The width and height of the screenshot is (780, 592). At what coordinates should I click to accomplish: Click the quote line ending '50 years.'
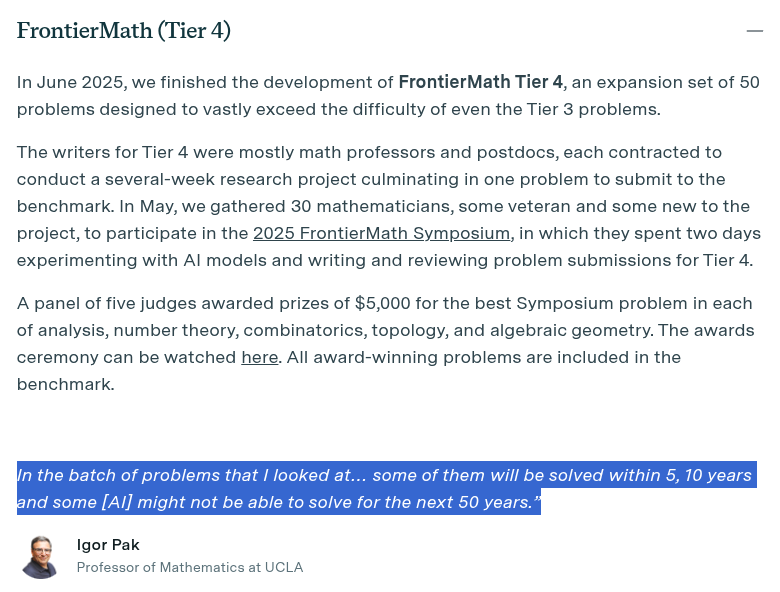click(279, 502)
